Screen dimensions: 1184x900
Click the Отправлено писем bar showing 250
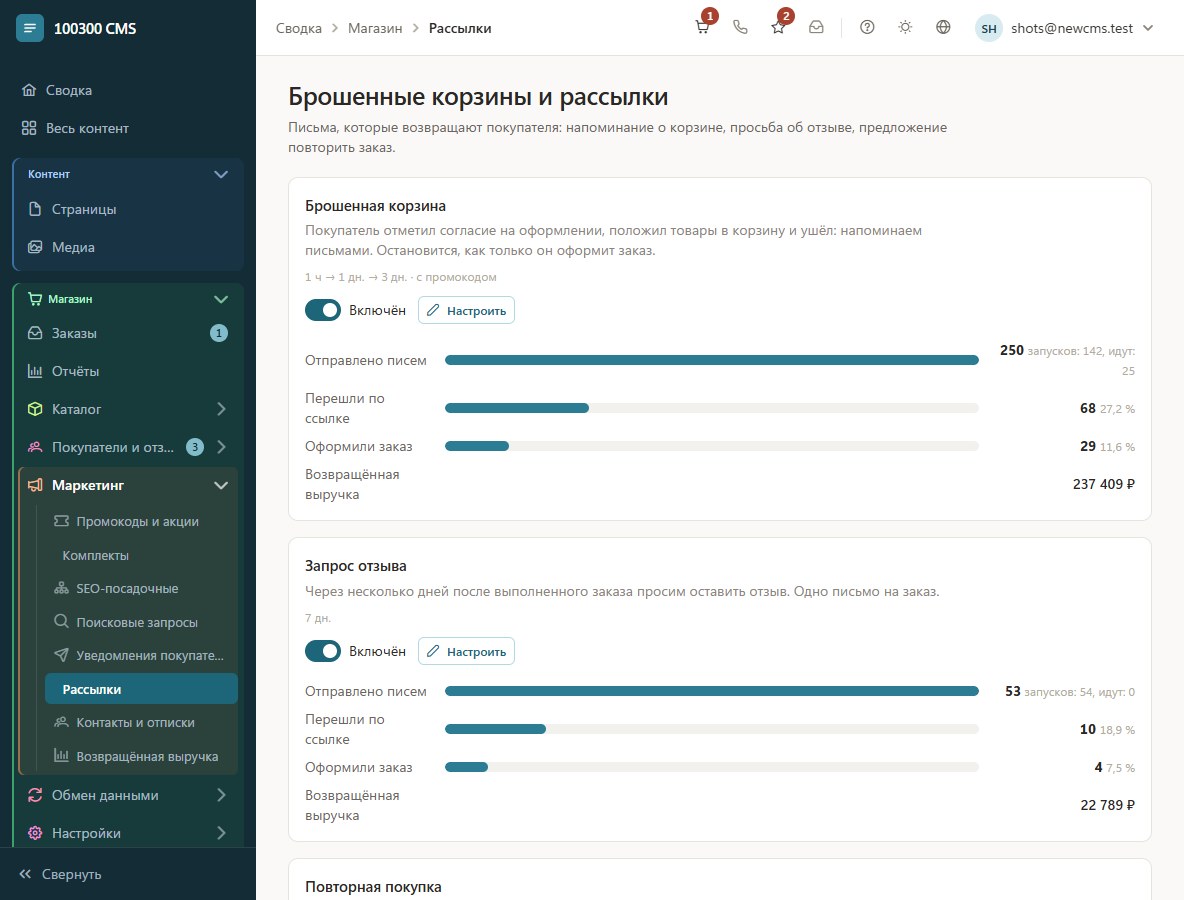(711, 360)
